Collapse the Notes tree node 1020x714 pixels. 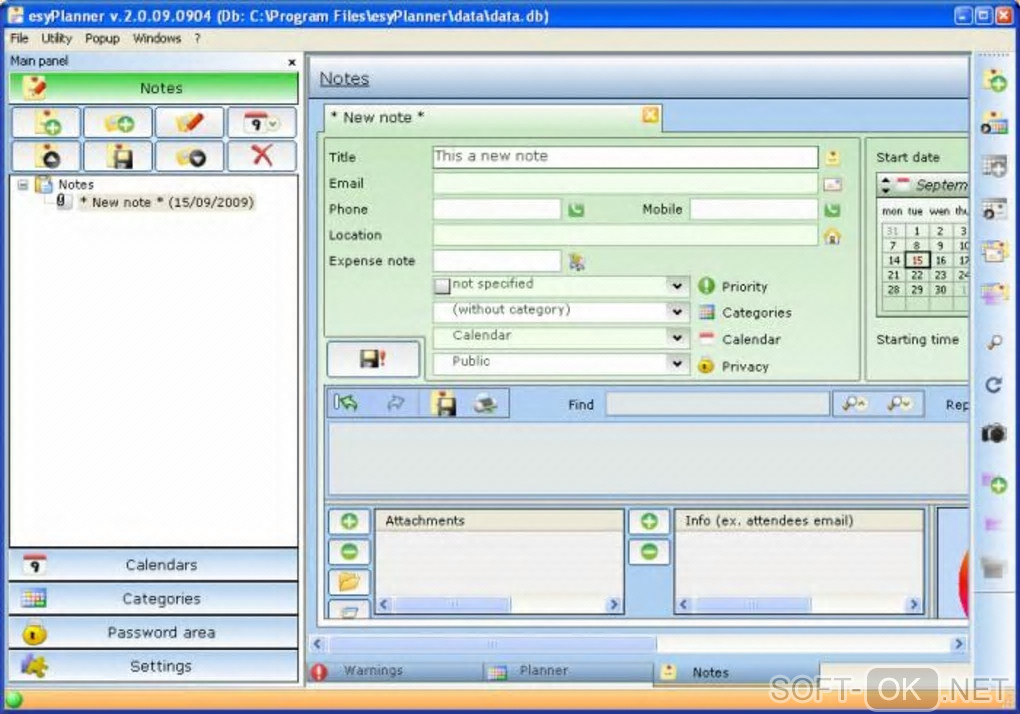point(23,185)
